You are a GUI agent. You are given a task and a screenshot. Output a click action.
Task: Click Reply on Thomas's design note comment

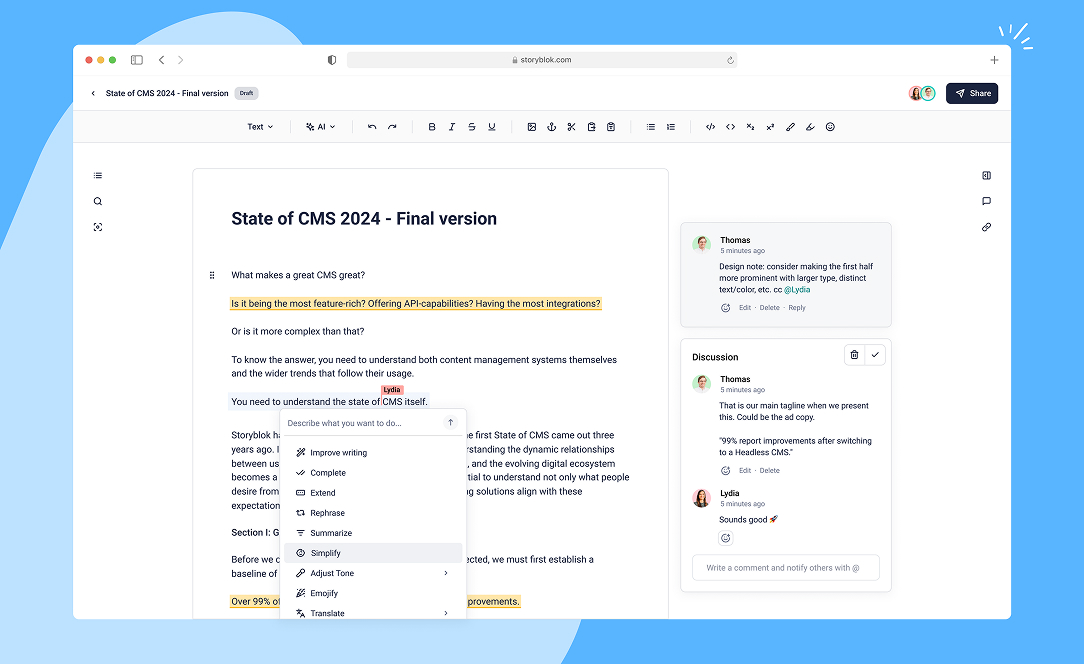pos(796,308)
